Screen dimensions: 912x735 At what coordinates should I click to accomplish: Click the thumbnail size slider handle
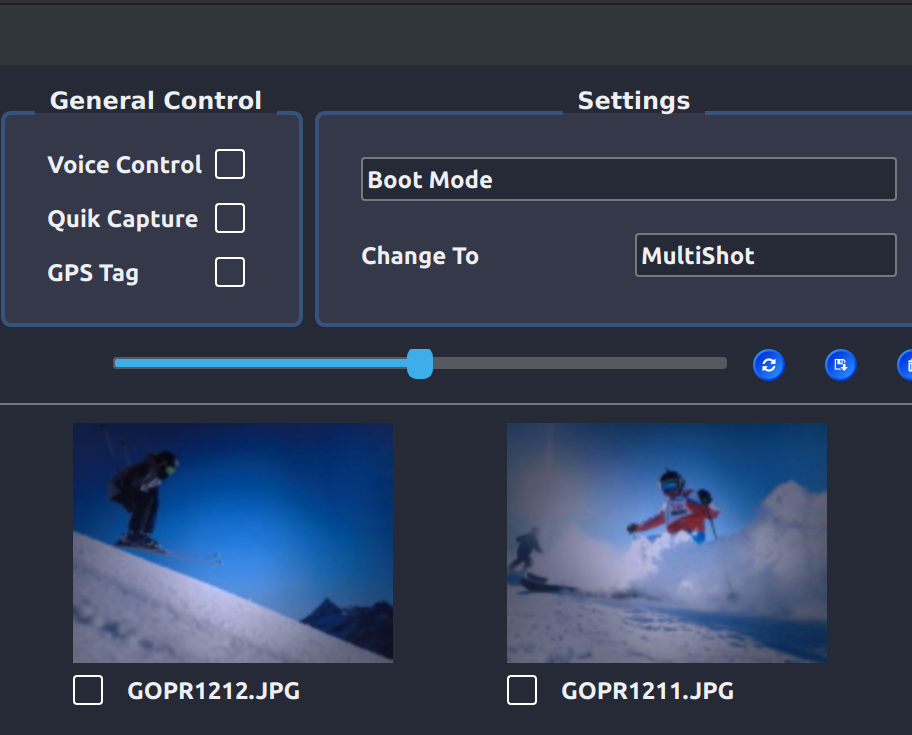pos(420,364)
